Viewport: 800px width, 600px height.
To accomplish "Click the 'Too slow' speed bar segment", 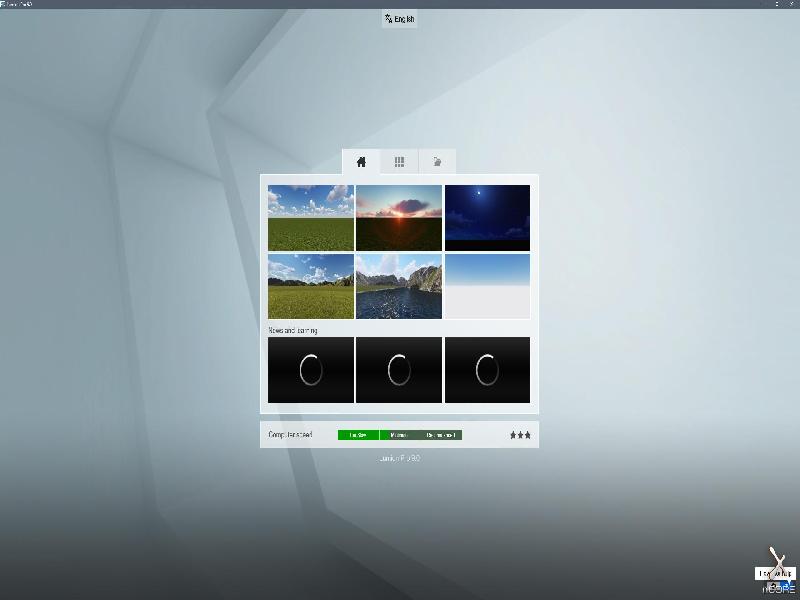I will [358, 435].
